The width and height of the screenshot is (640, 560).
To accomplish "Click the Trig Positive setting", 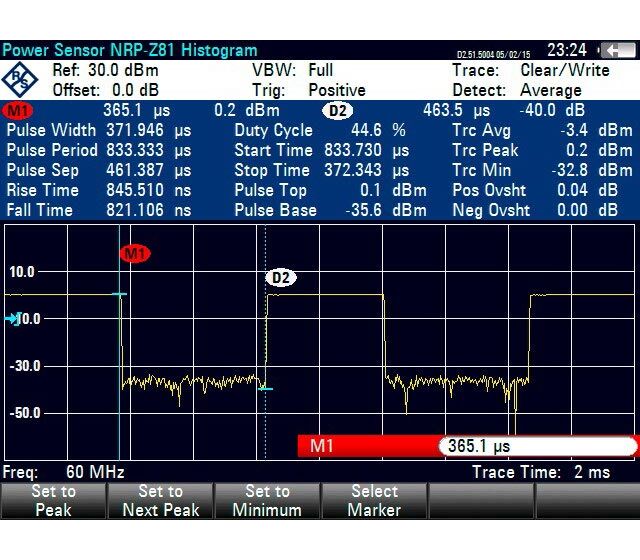I will (x=308, y=90).
